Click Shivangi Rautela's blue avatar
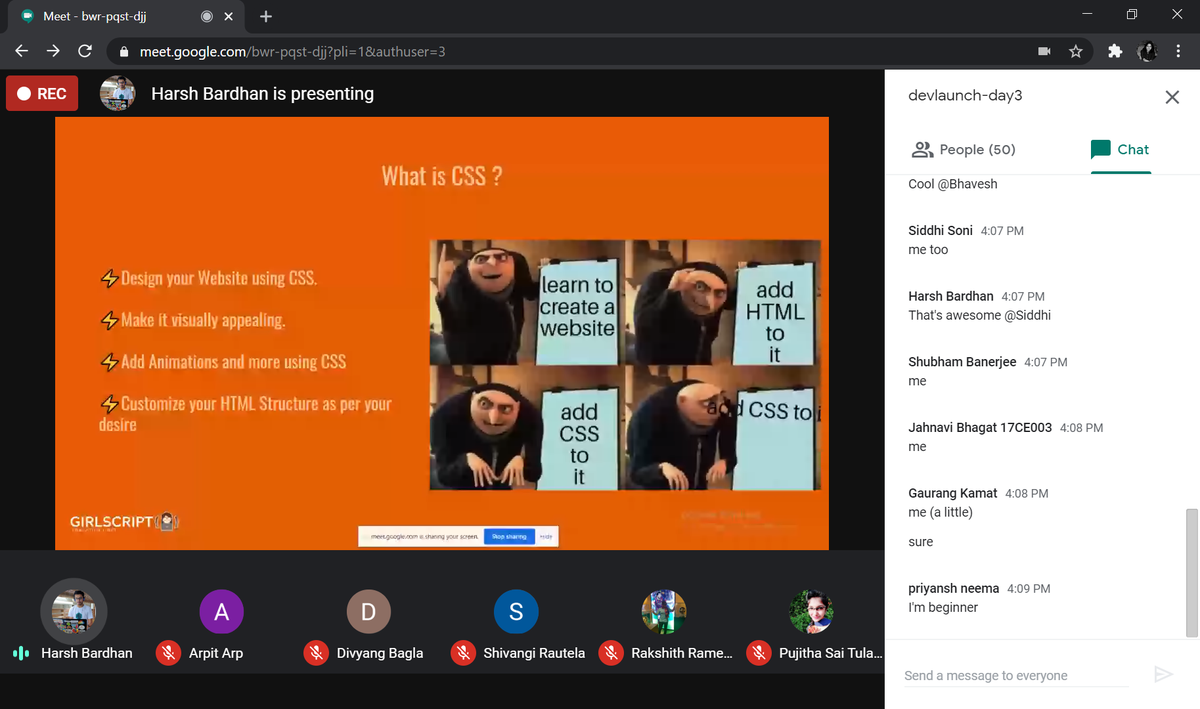The width and height of the screenshot is (1200, 709). coord(516,612)
